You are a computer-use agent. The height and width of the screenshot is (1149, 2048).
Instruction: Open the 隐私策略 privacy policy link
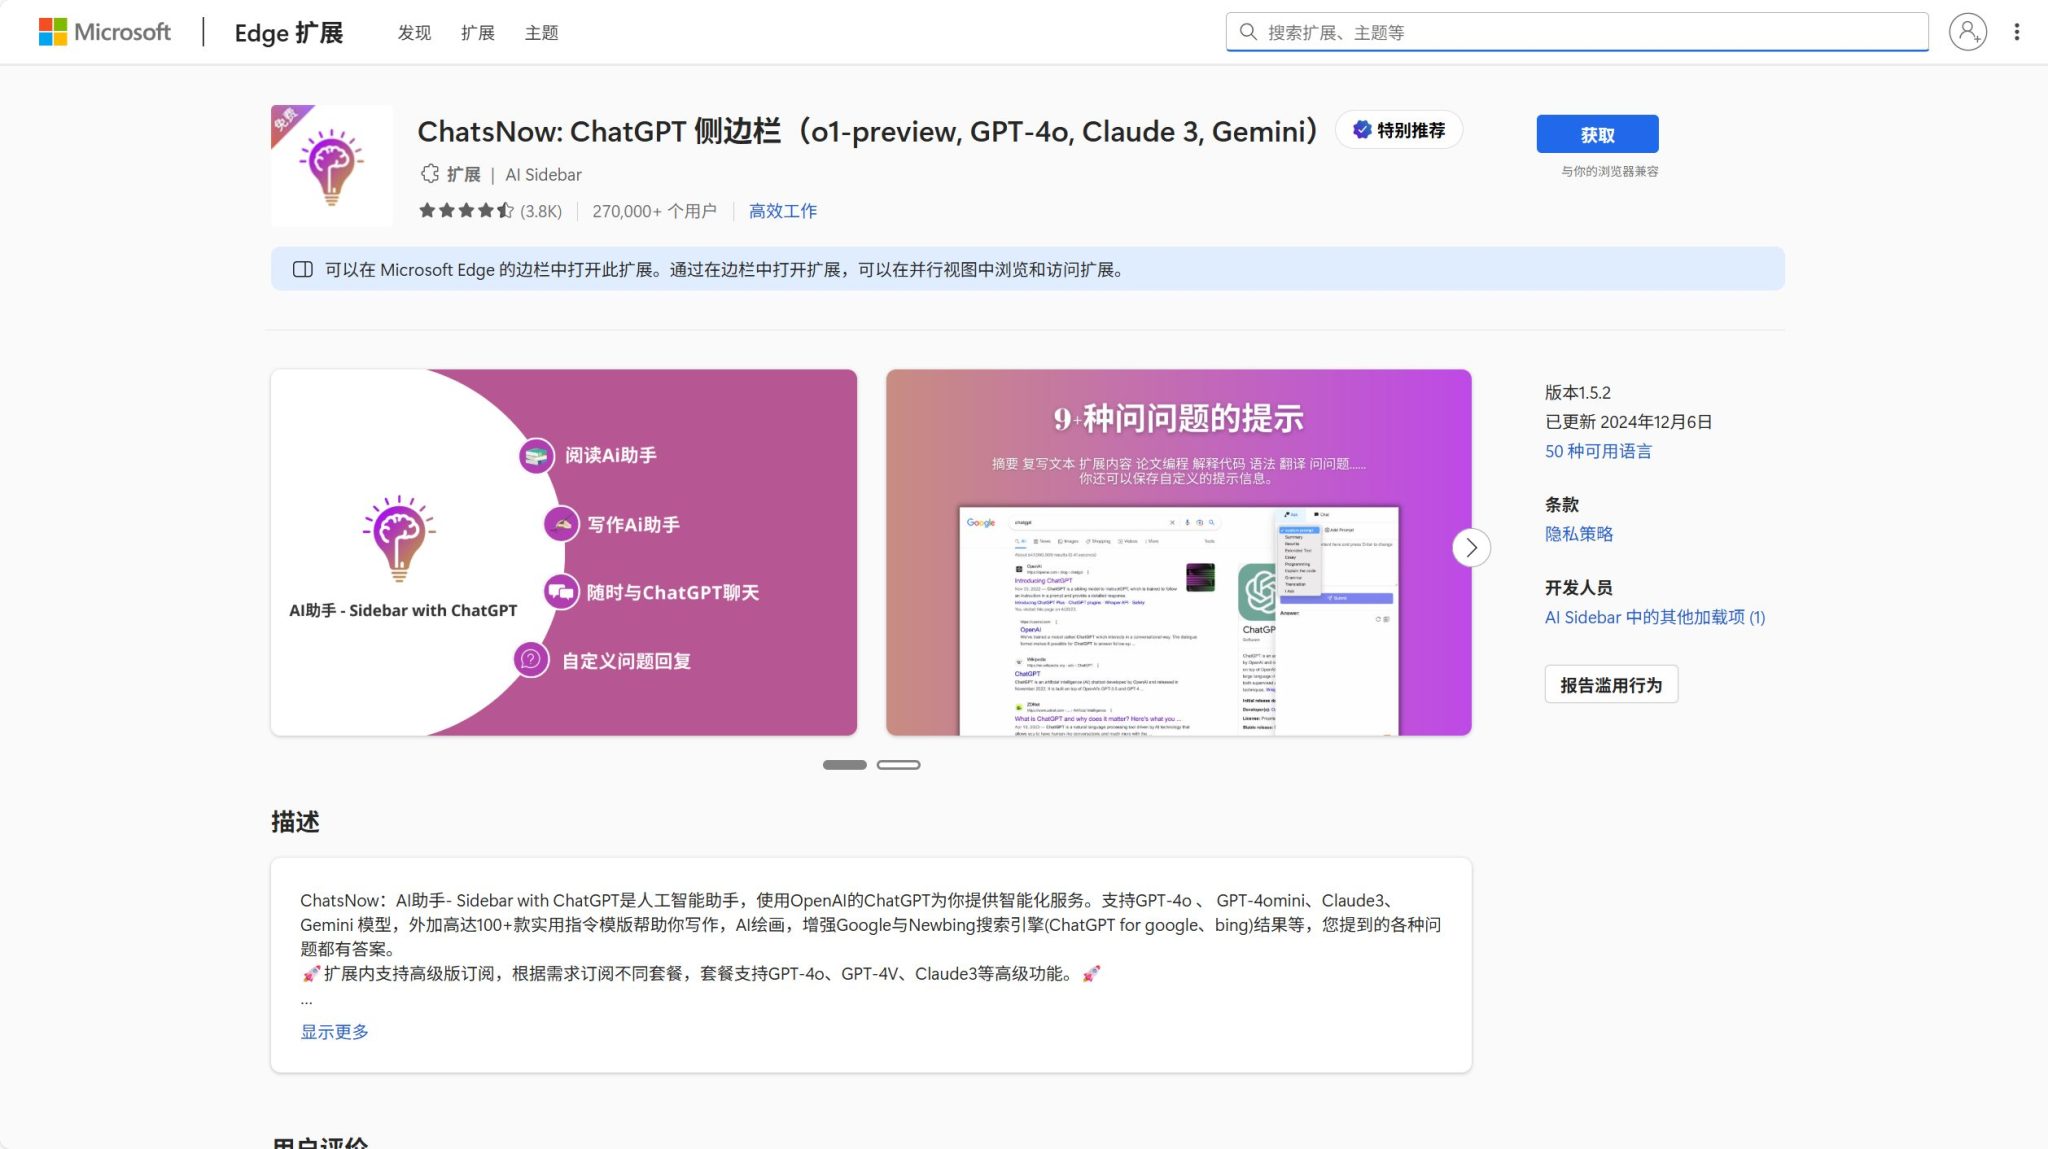[x=1580, y=533]
